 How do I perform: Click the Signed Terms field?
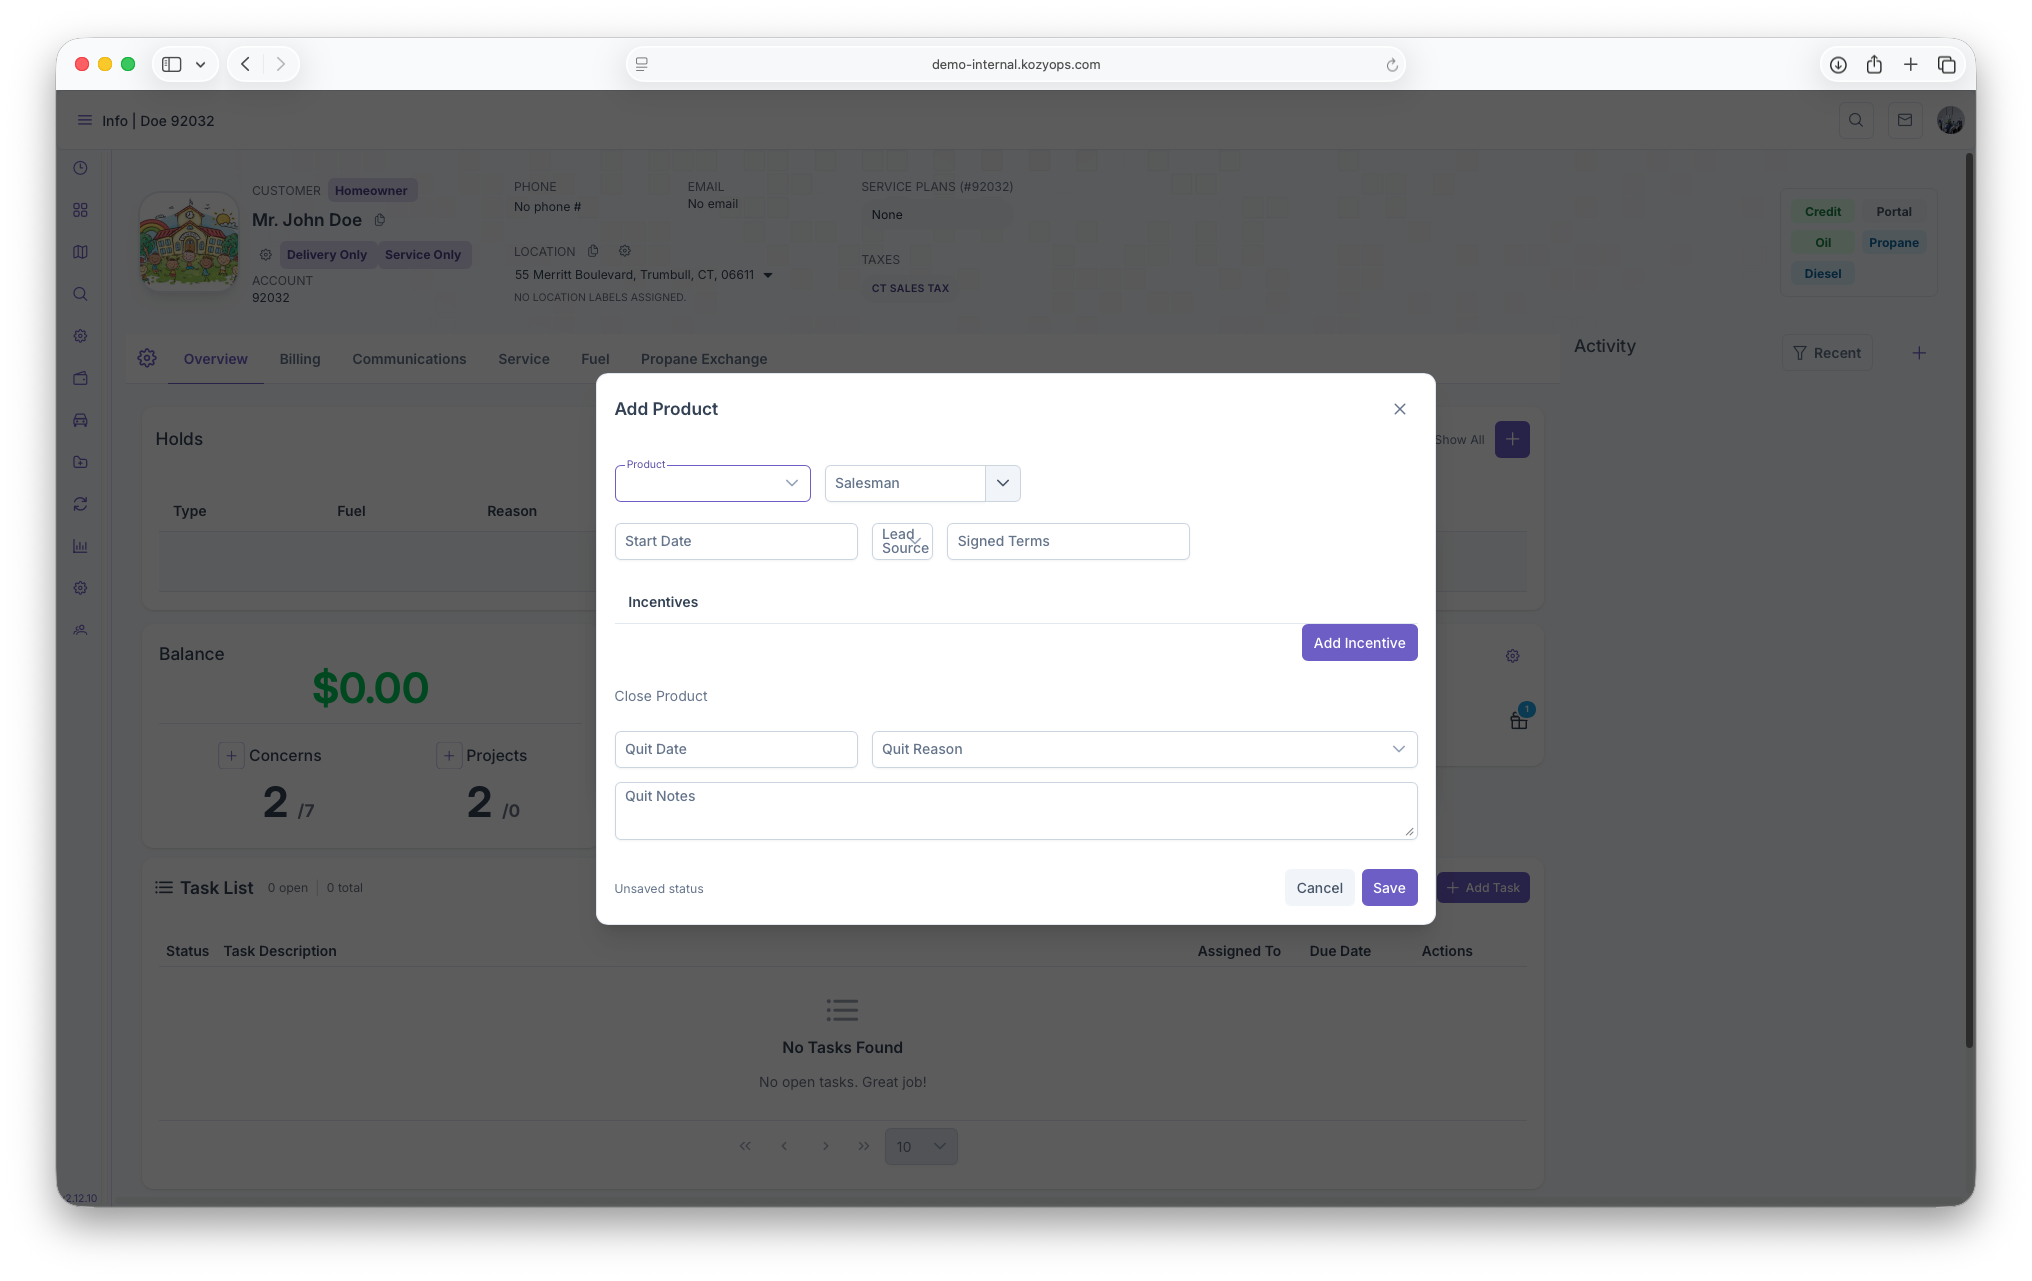(x=1067, y=541)
